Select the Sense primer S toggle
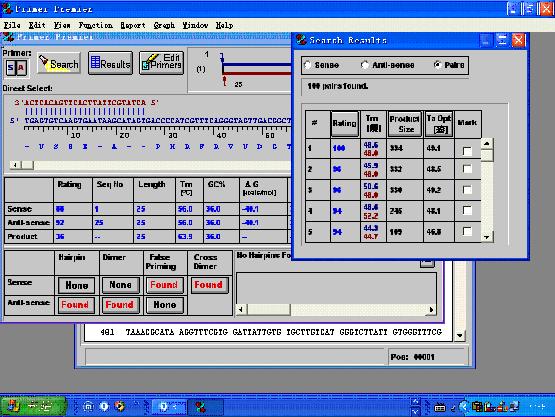 [x=11, y=67]
